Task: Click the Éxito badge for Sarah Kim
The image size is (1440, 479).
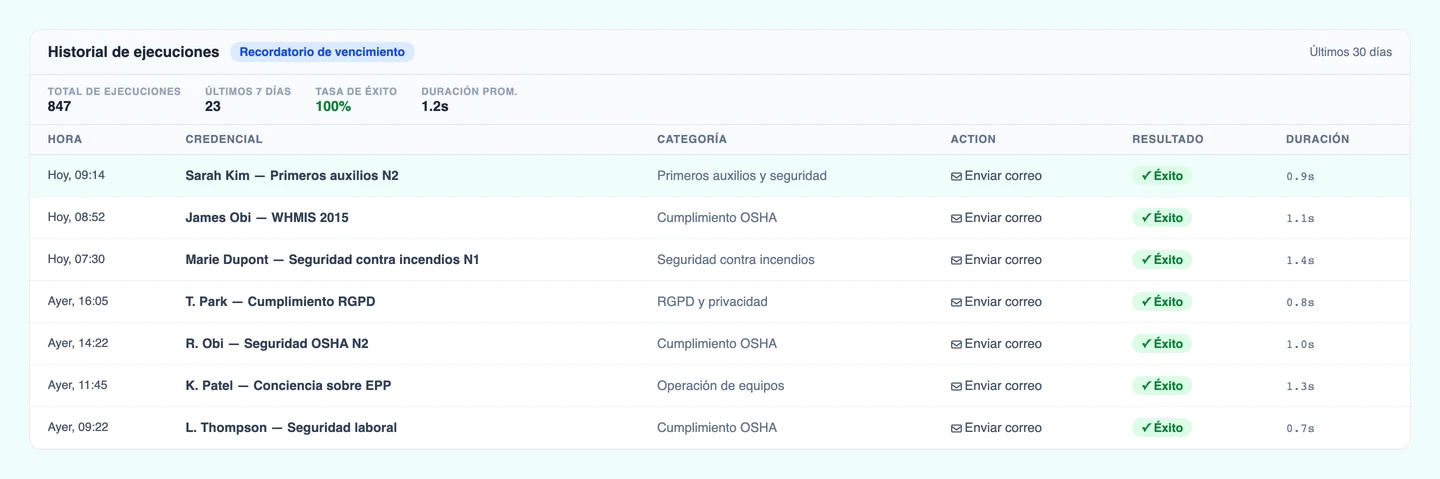Action: point(1162,175)
